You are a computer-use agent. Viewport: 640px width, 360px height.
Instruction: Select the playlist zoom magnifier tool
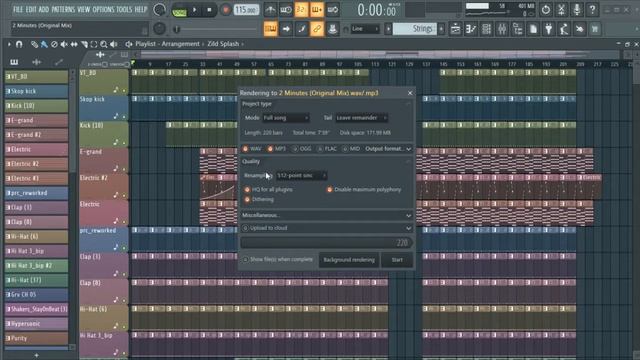(x=104, y=44)
